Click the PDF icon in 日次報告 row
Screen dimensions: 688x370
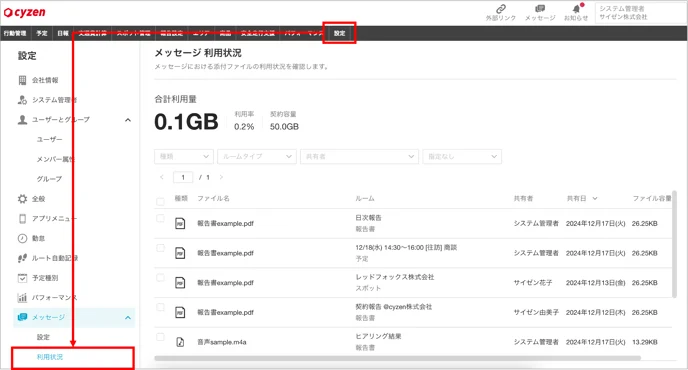(x=180, y=223)
